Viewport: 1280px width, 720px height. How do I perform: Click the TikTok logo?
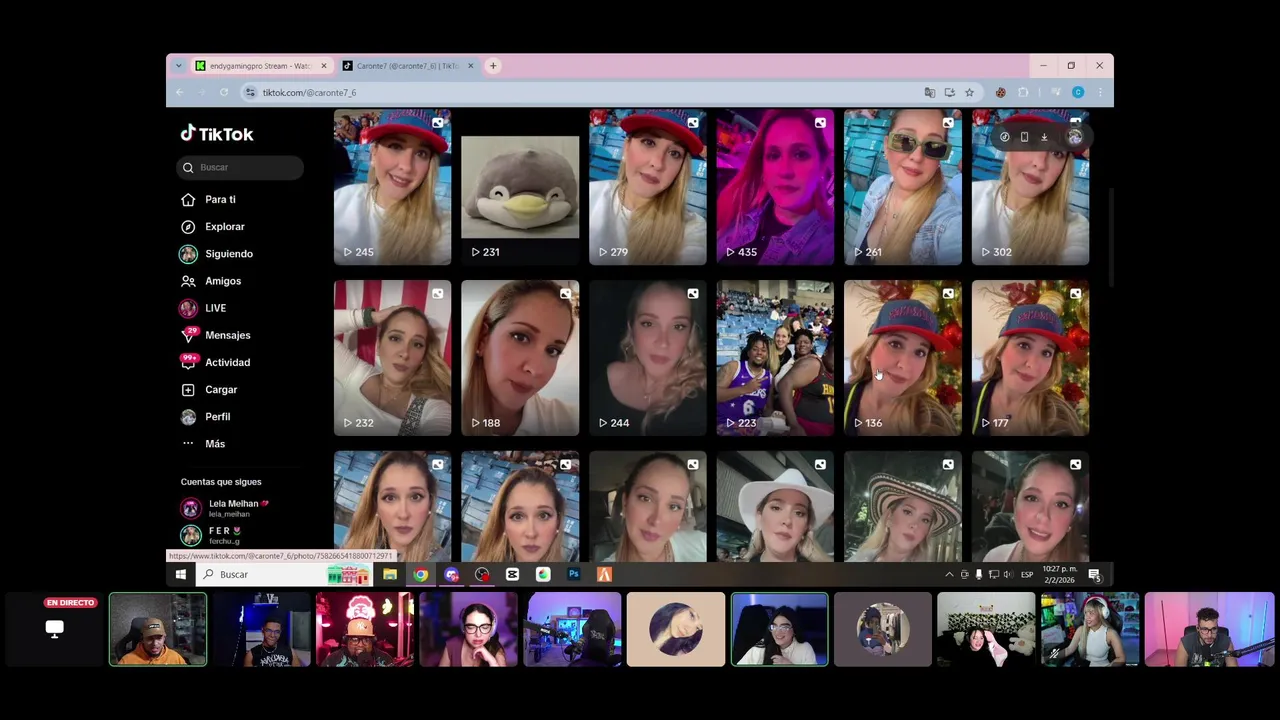tap(217, 134)
